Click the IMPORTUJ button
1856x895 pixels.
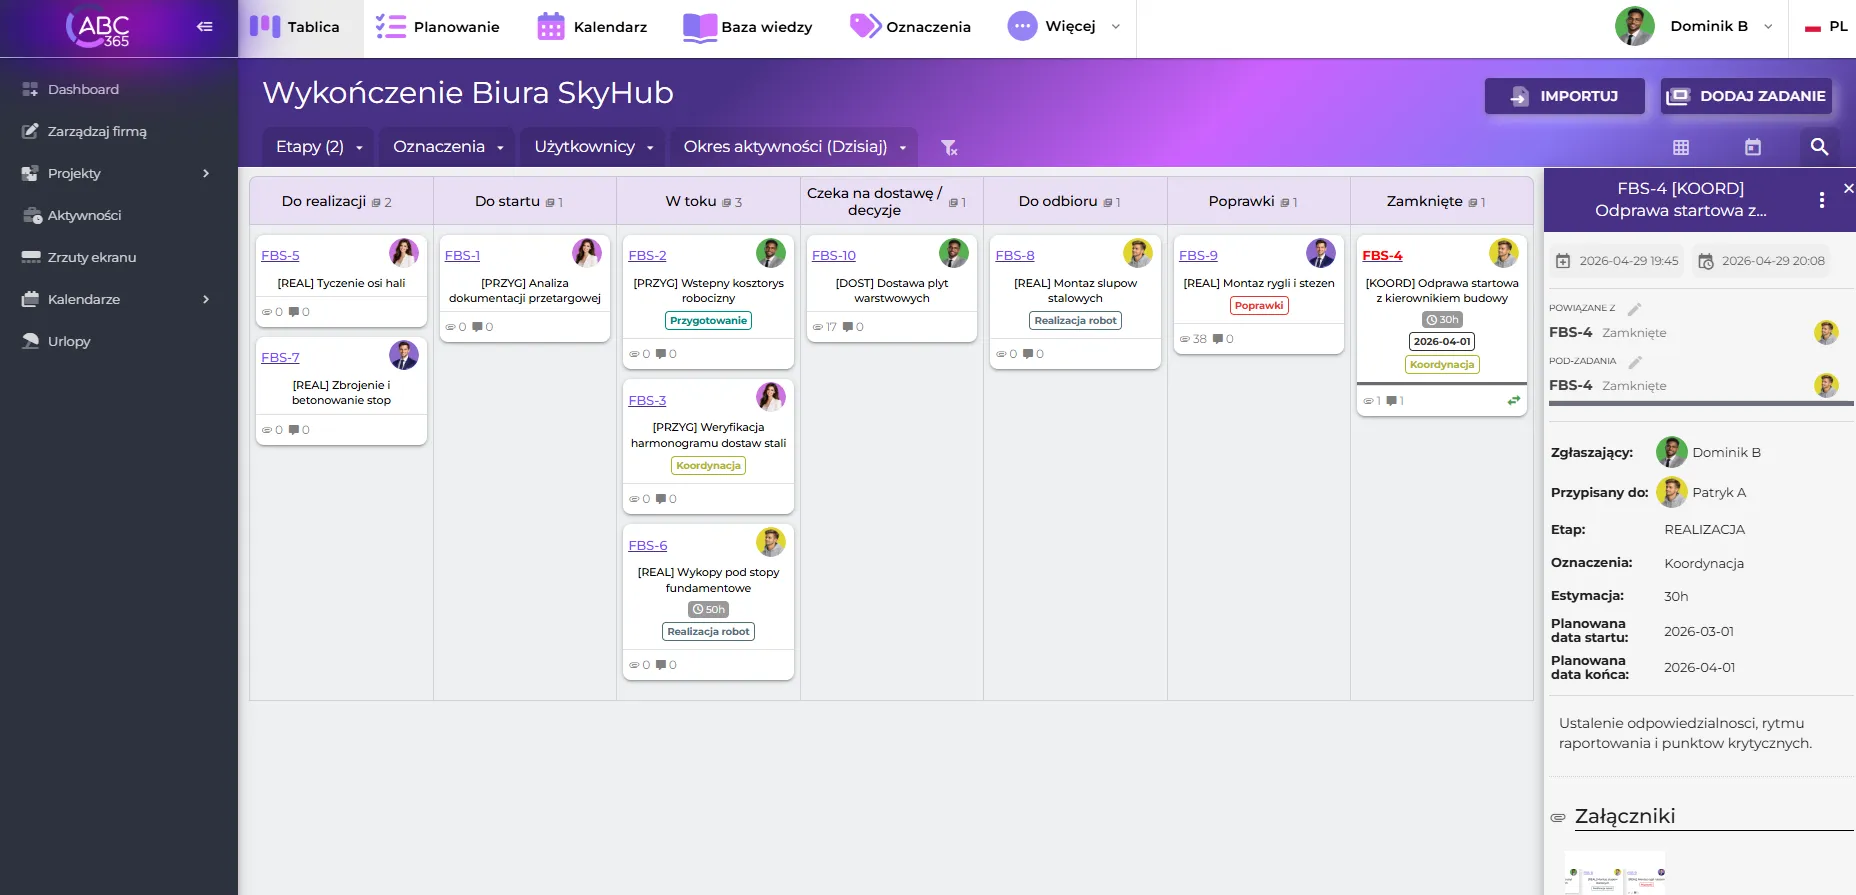[x=1564, y=96]
